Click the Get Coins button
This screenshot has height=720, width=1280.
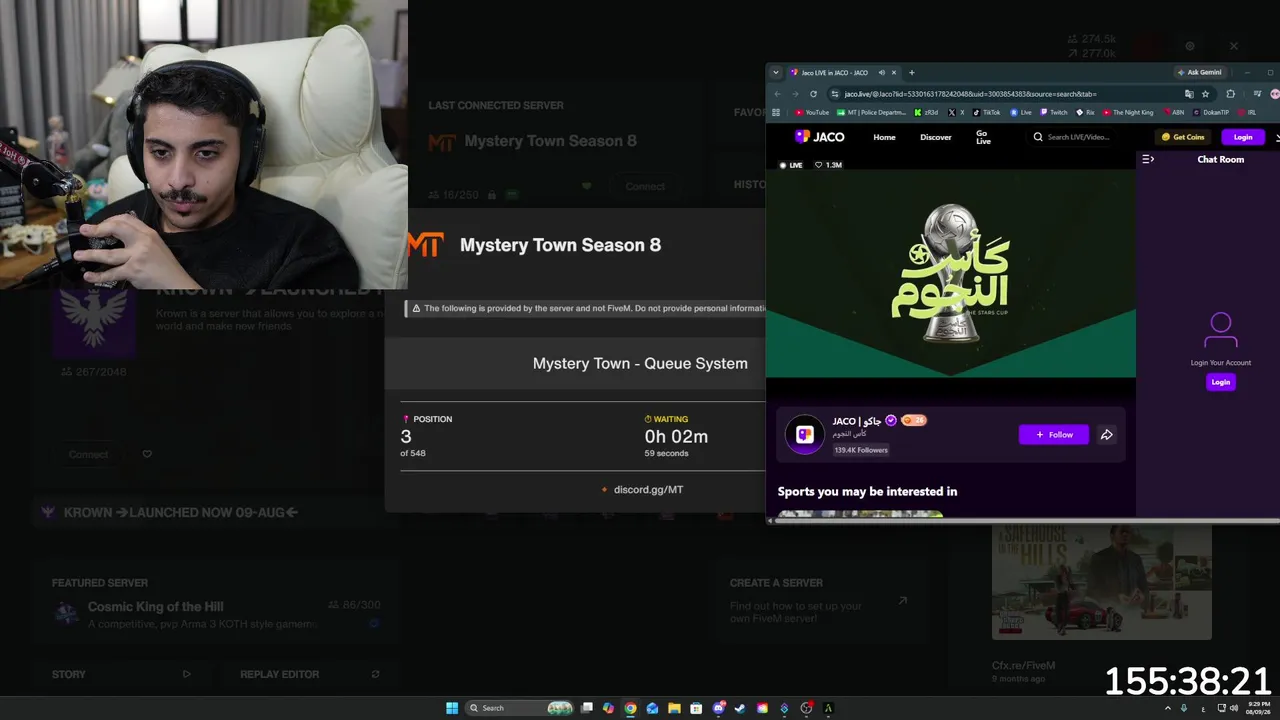click(1183, 137)
